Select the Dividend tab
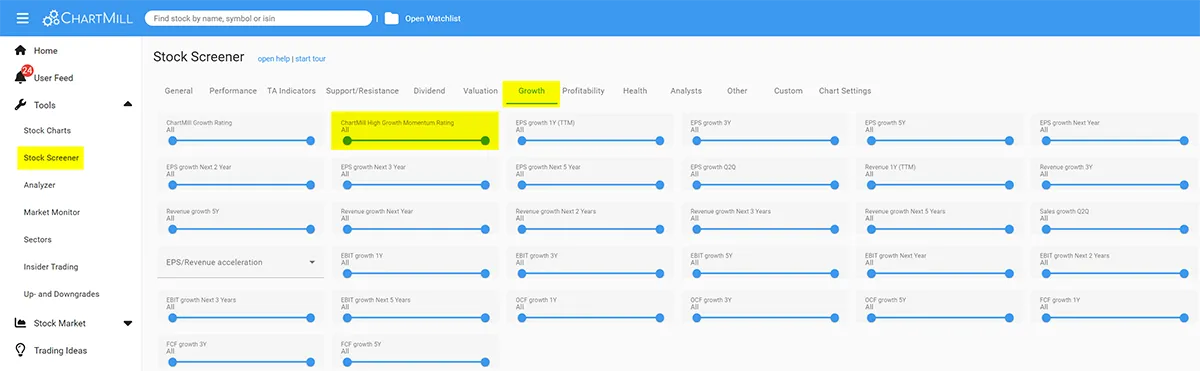1200x371 pixels. [x=429, y=91]
